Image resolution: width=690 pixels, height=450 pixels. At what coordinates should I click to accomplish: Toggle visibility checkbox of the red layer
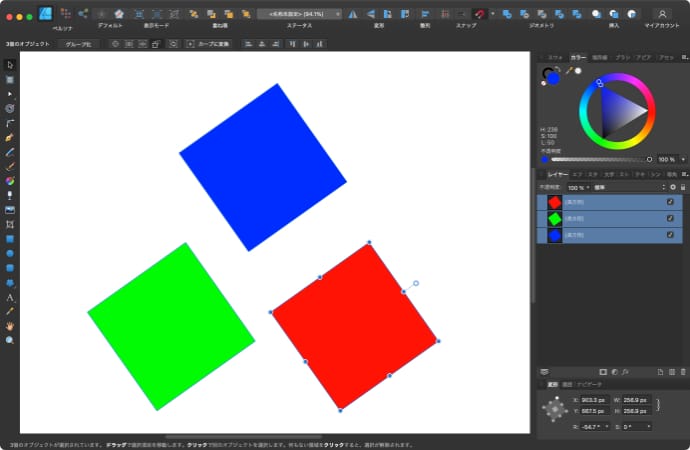pos(670,202)
